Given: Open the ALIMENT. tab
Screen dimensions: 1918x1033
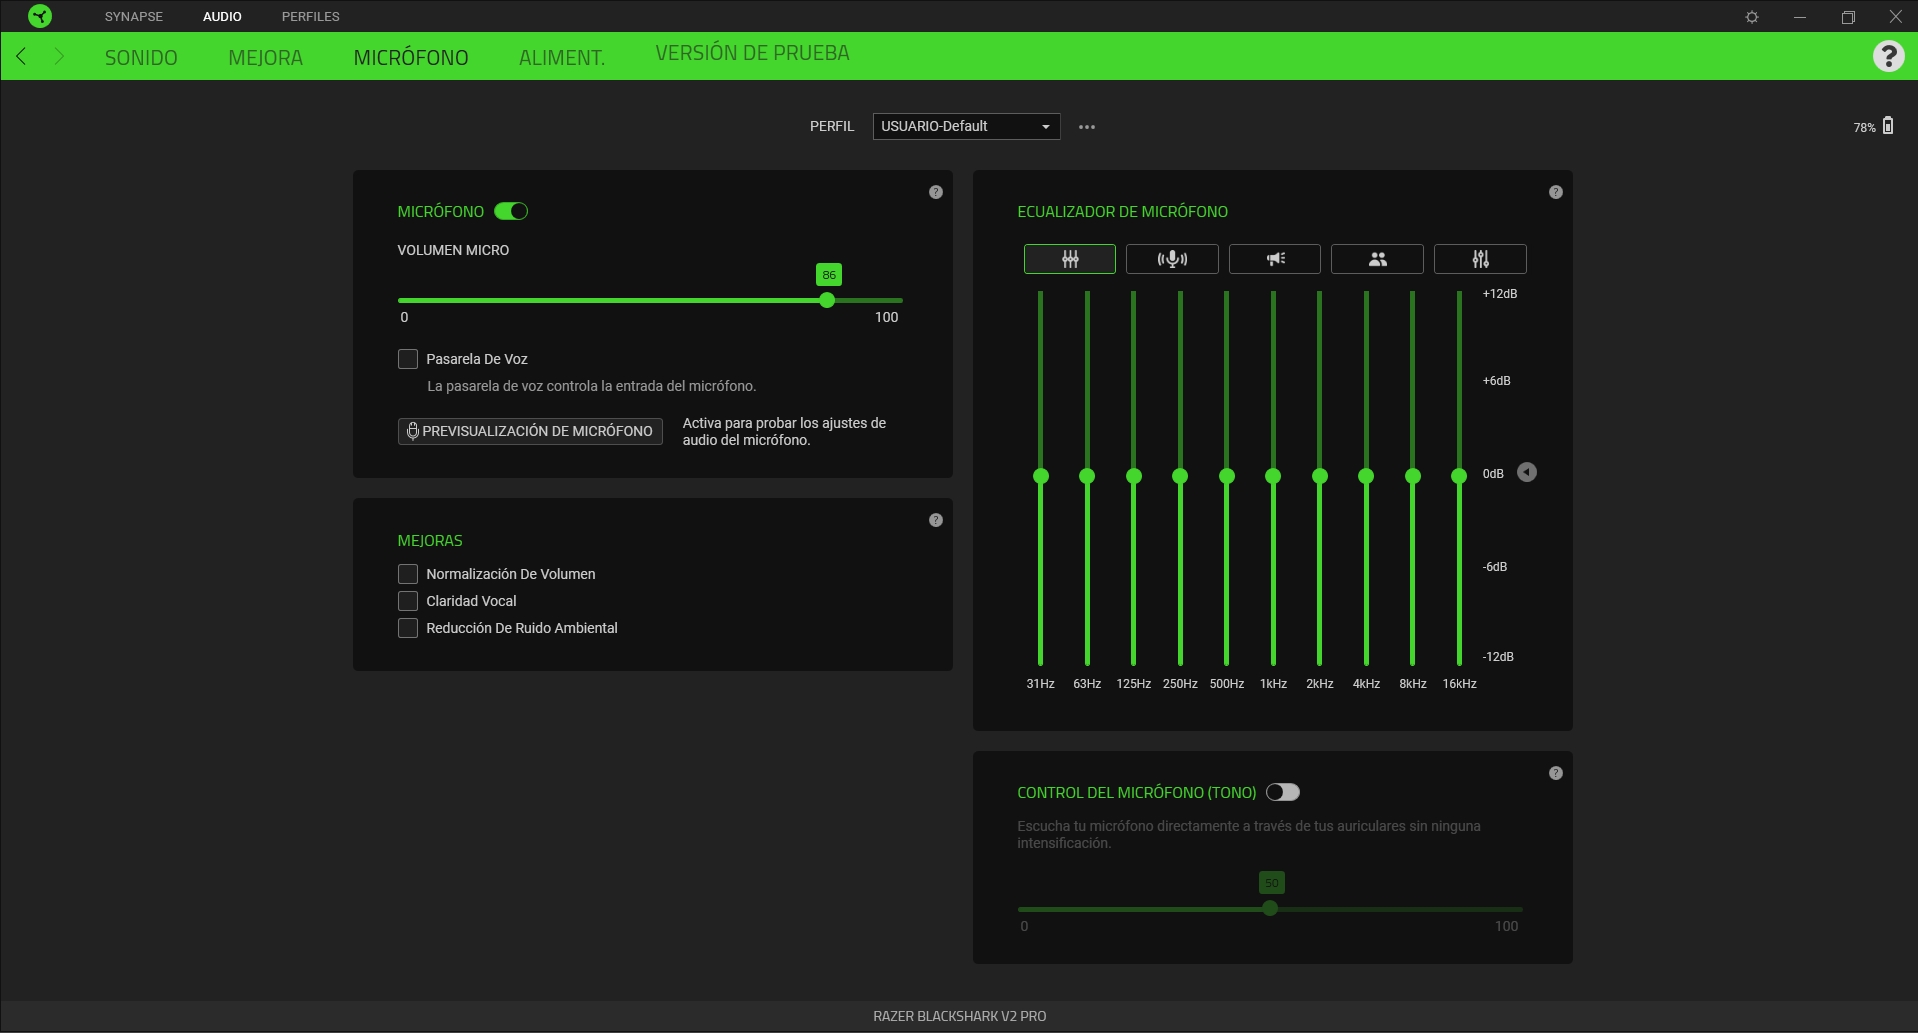Looking at the screenshot, I should [562, 58].
